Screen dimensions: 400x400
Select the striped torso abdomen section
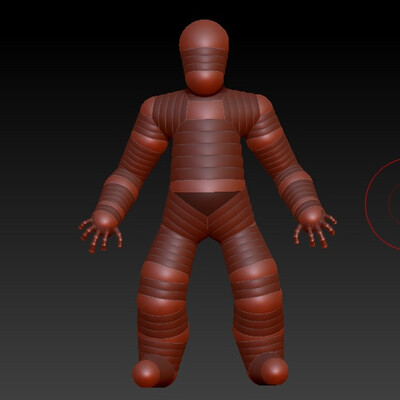(207, 151)
